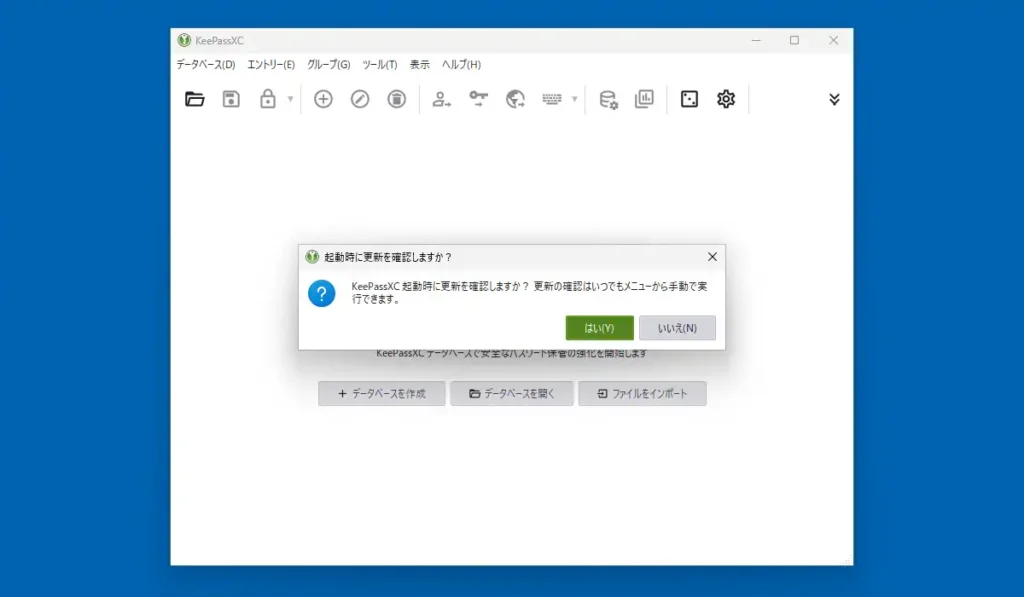Confirm with the はい(Y) button

tap(600, 328)
